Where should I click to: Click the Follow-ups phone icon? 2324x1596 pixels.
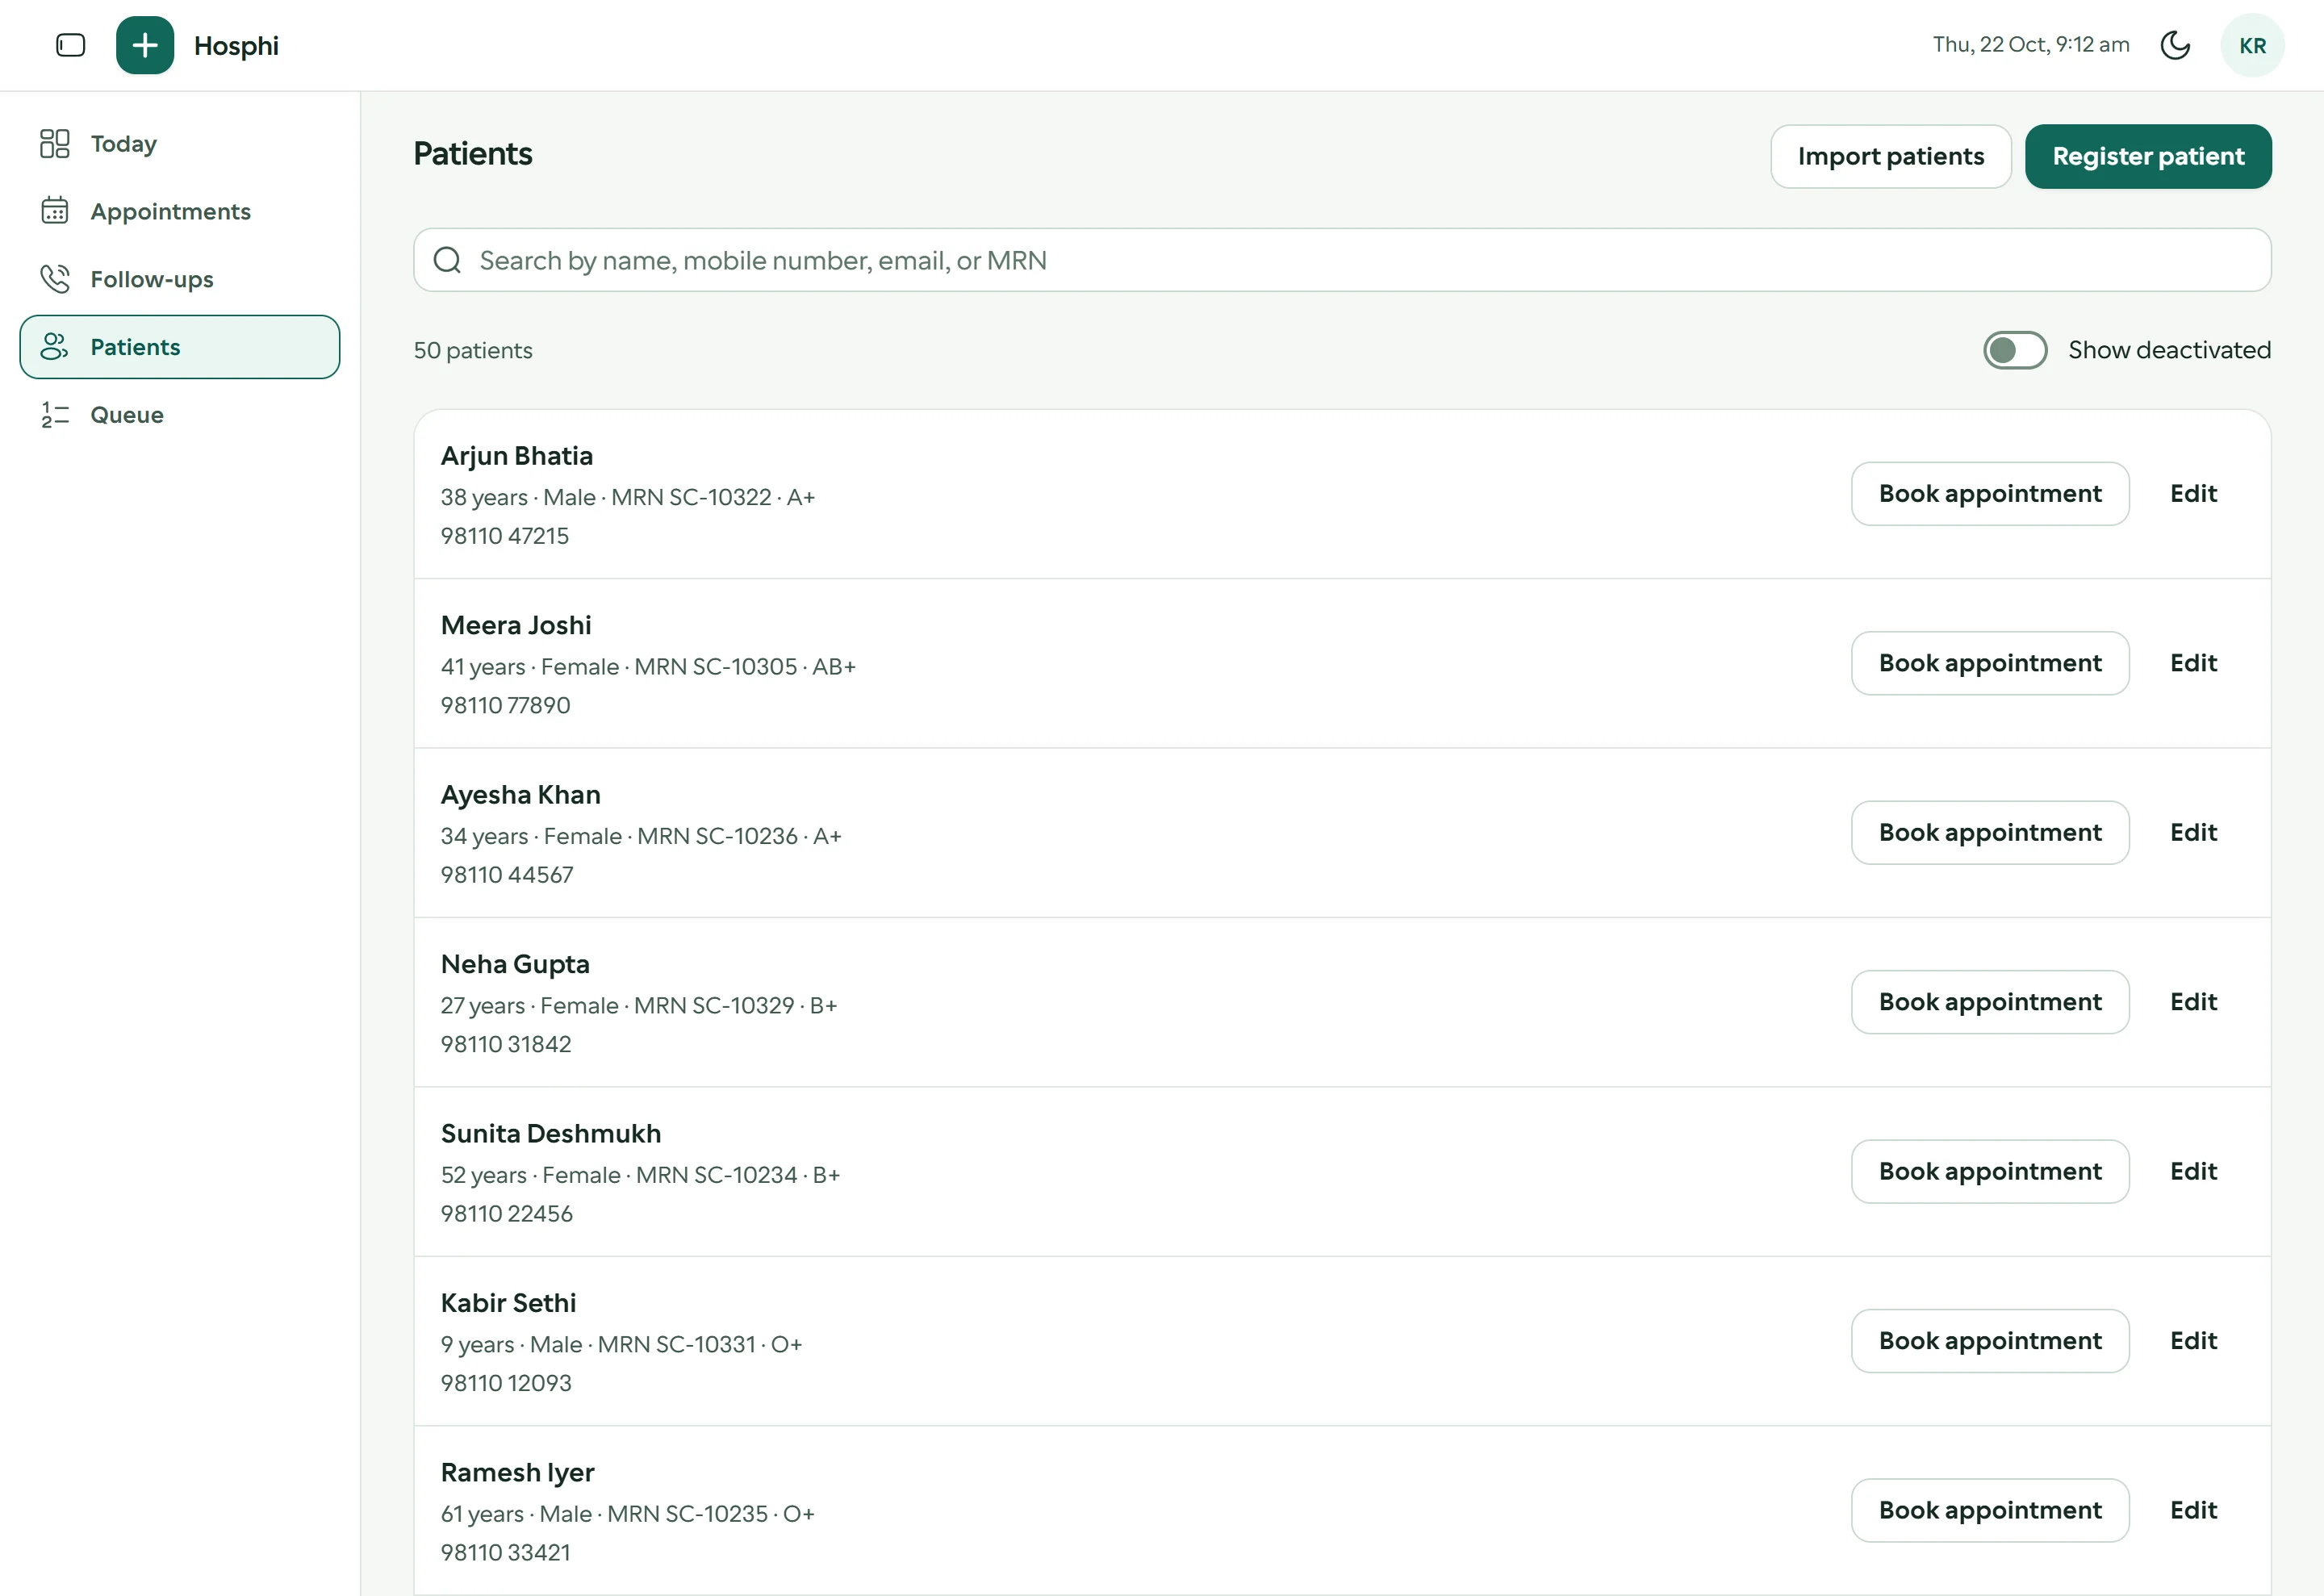55,279
